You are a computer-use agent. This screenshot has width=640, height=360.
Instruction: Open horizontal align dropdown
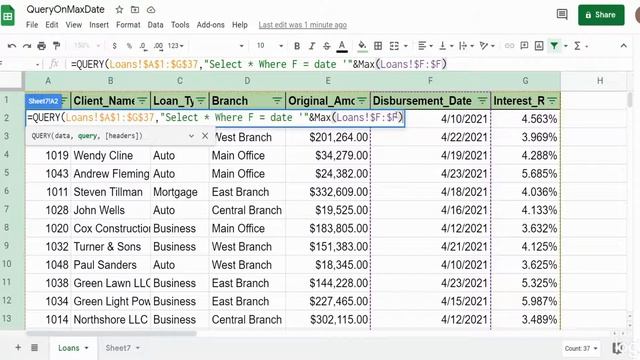point(425,46)
